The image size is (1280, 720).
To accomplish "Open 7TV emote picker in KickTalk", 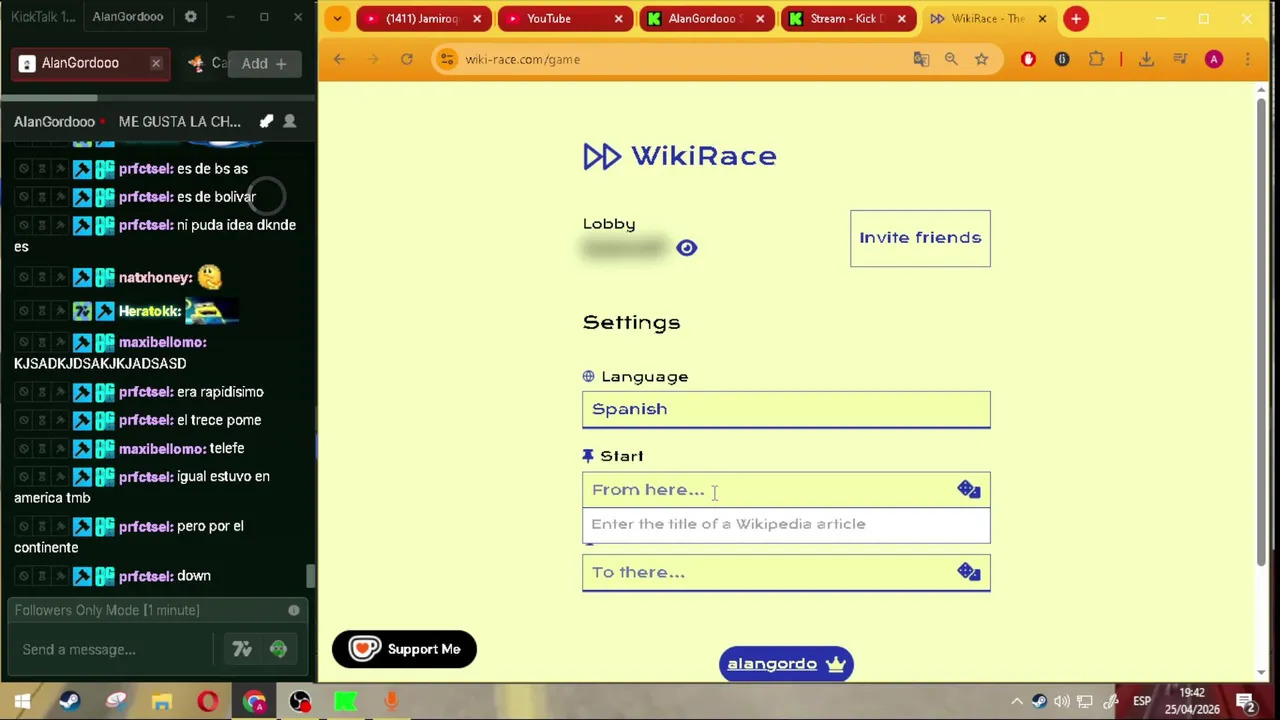I will [x=242, y=650].
